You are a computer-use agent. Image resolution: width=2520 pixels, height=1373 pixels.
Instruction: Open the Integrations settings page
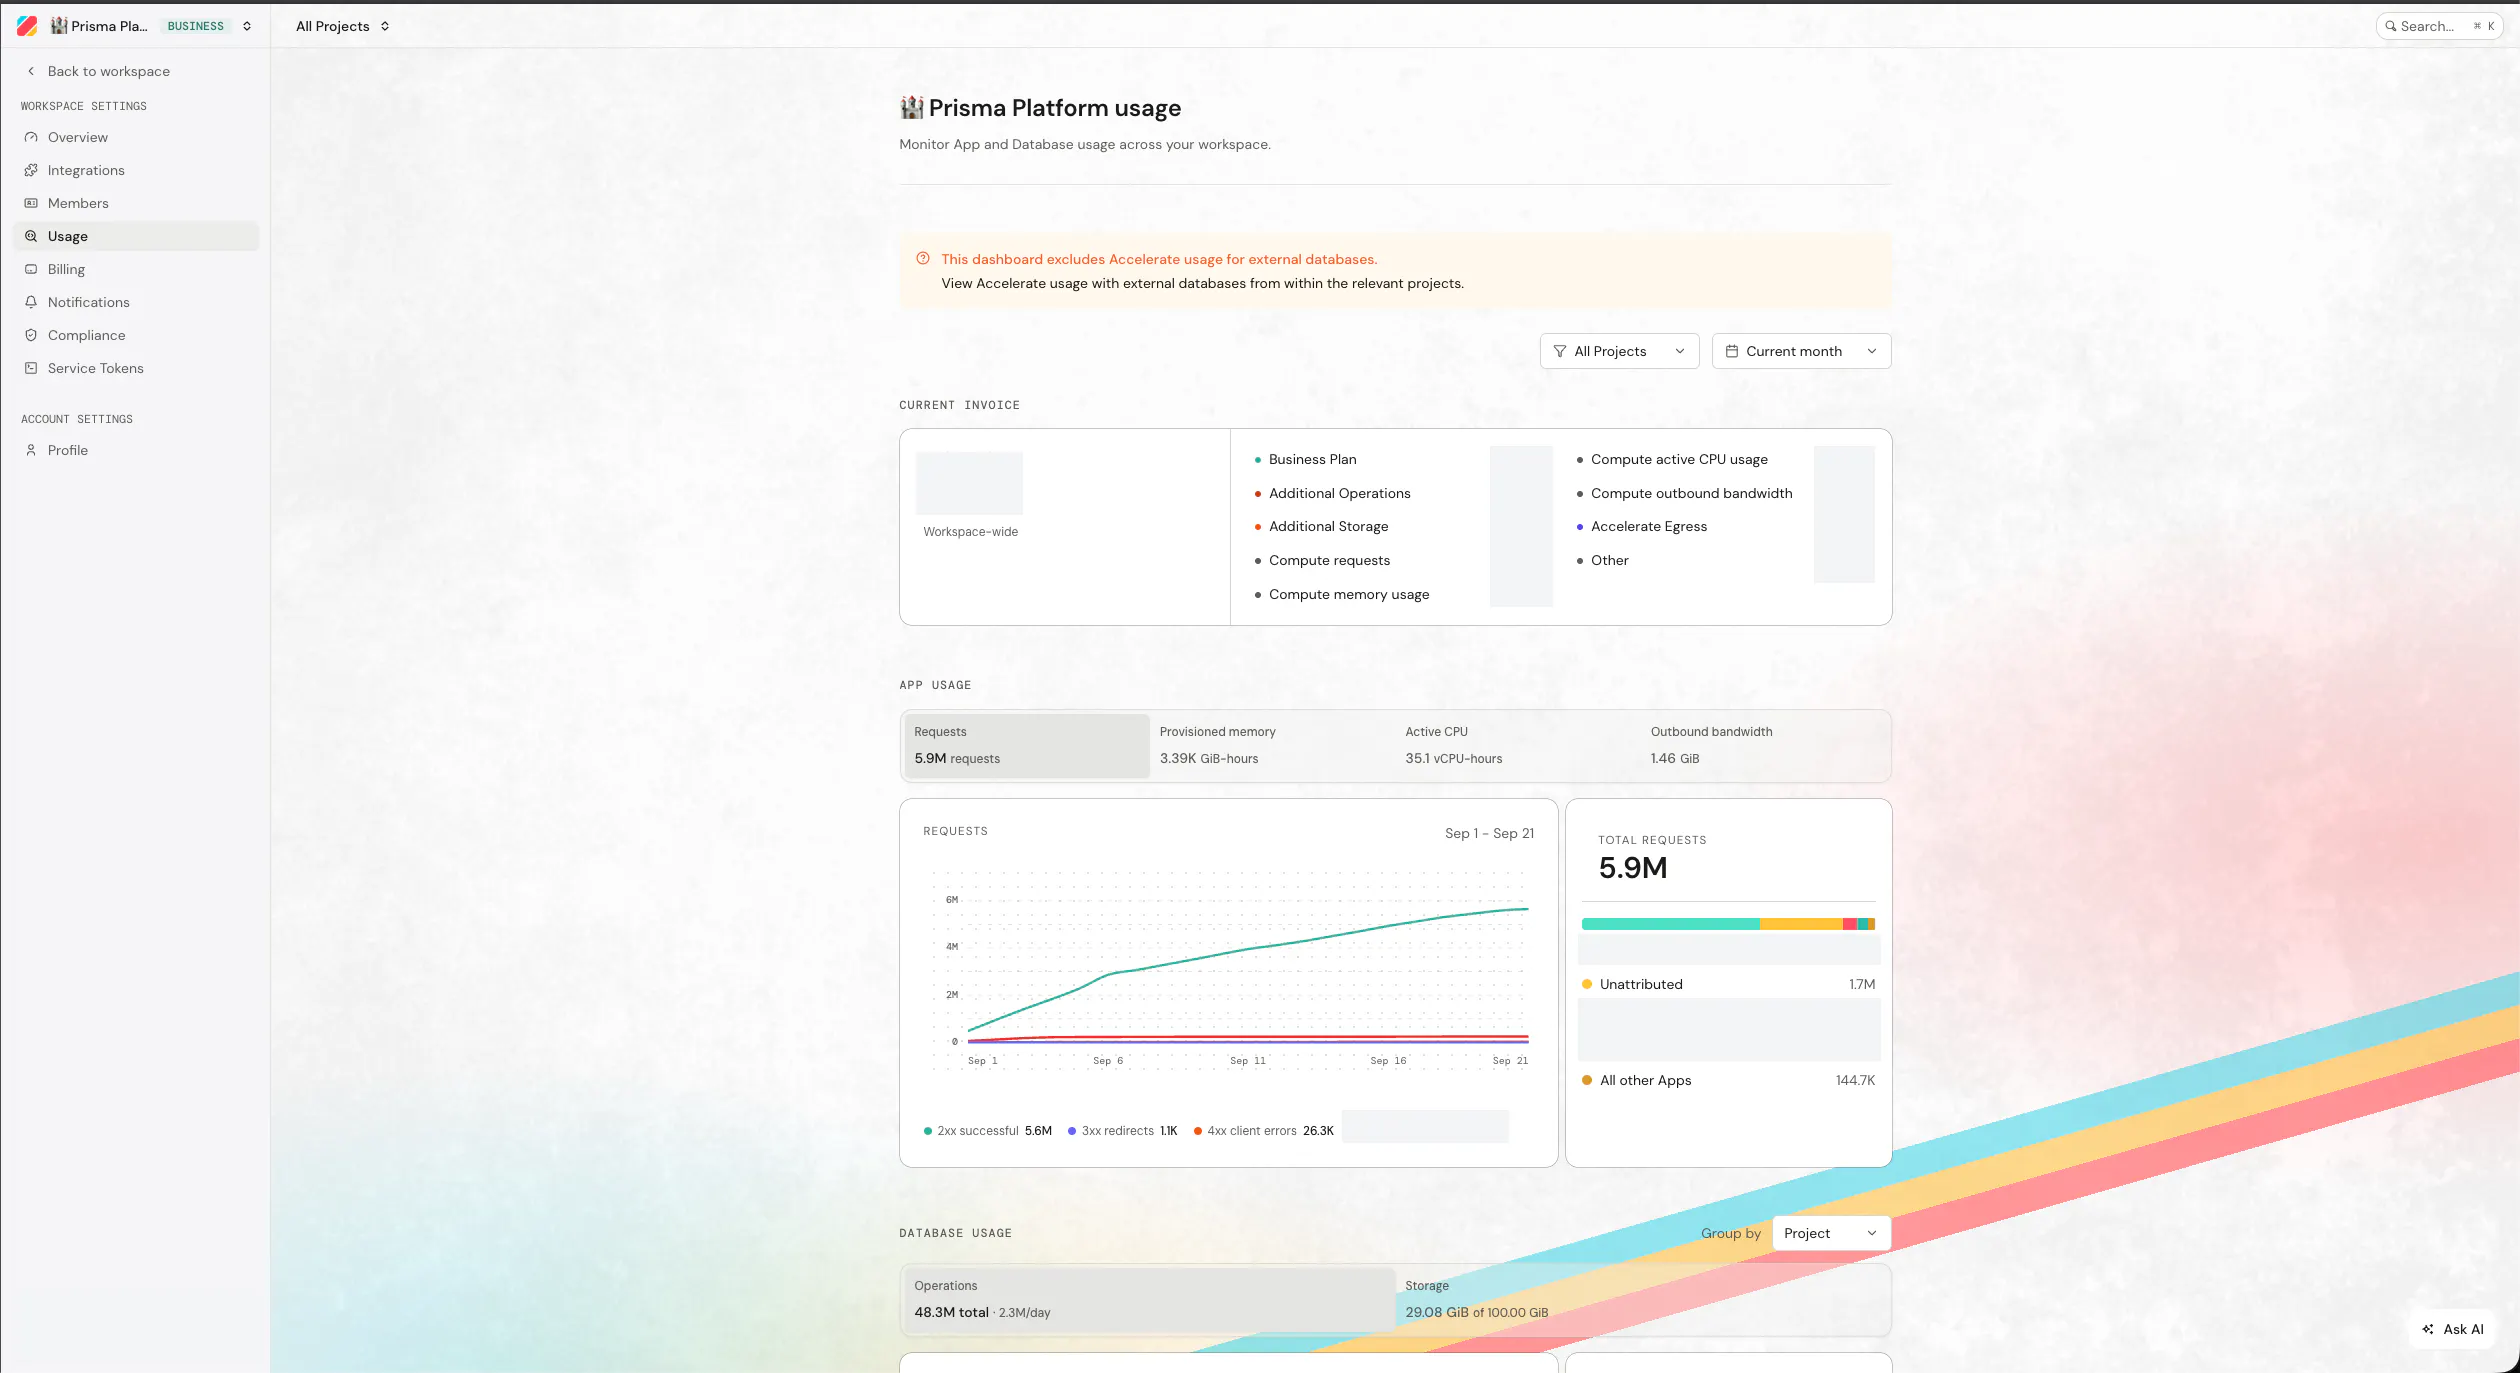tap(136, 170)
